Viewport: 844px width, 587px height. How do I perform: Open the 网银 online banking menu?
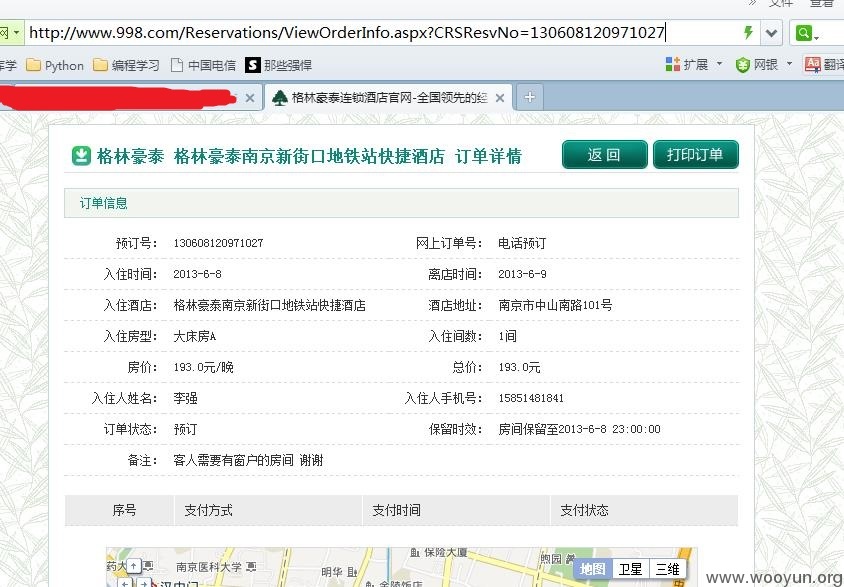pyautogui.click(x=763, y=65)
